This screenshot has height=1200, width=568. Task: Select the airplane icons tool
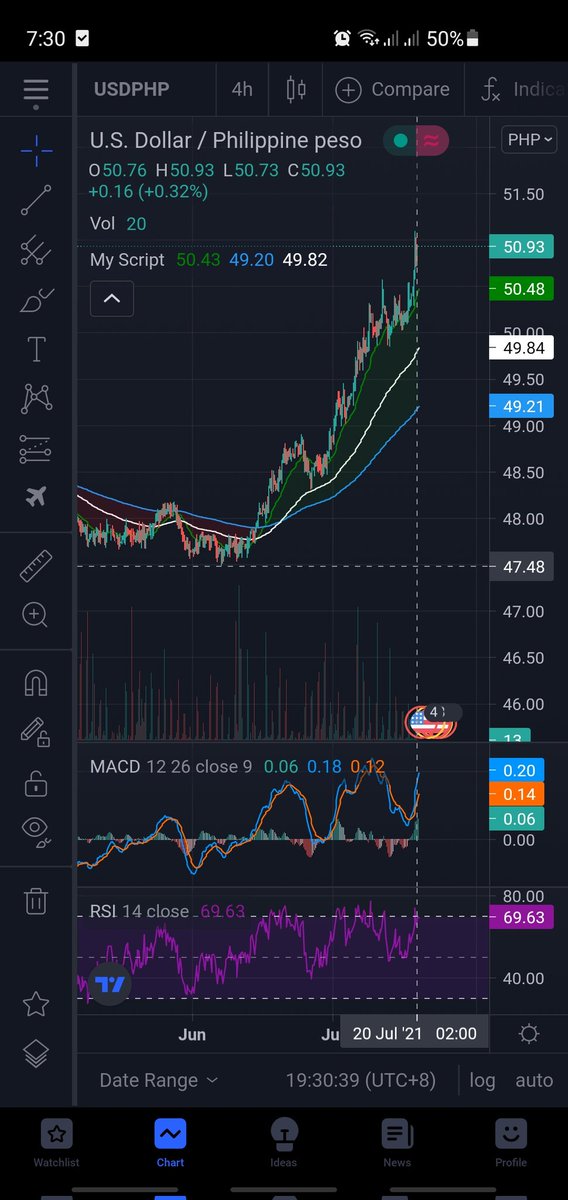[x=36, y=497]
